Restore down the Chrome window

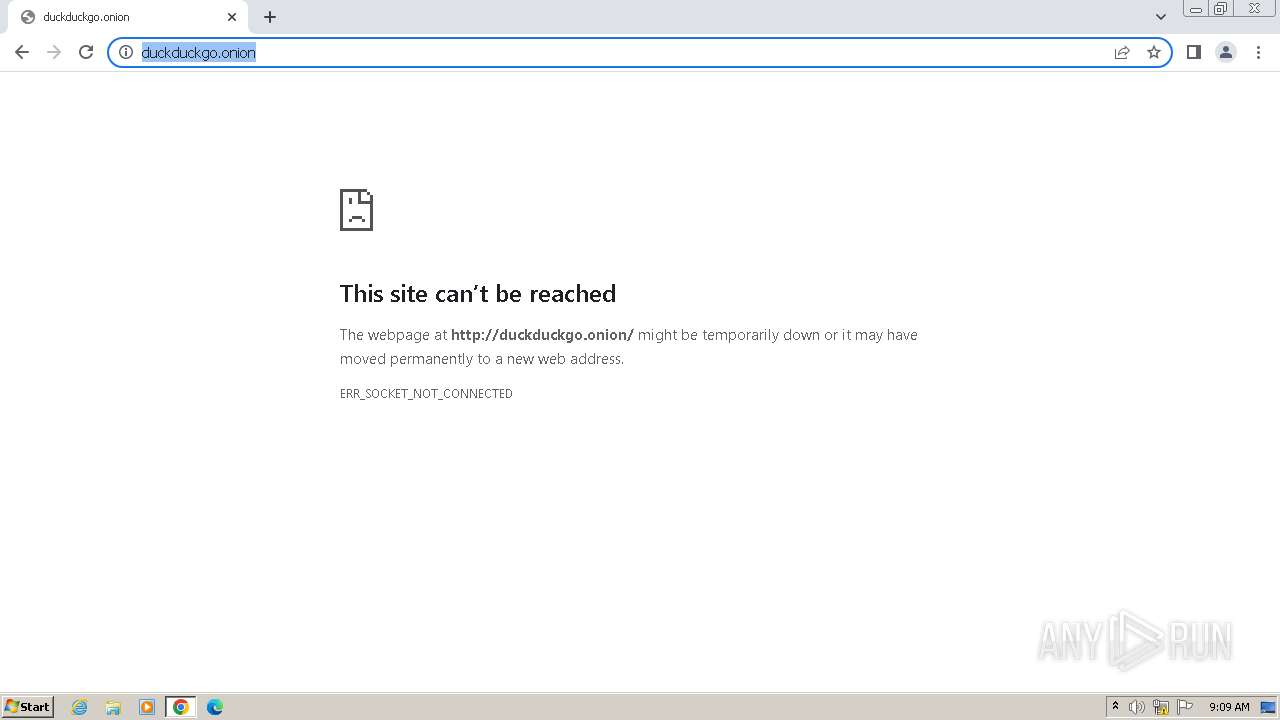point(1221,9)
